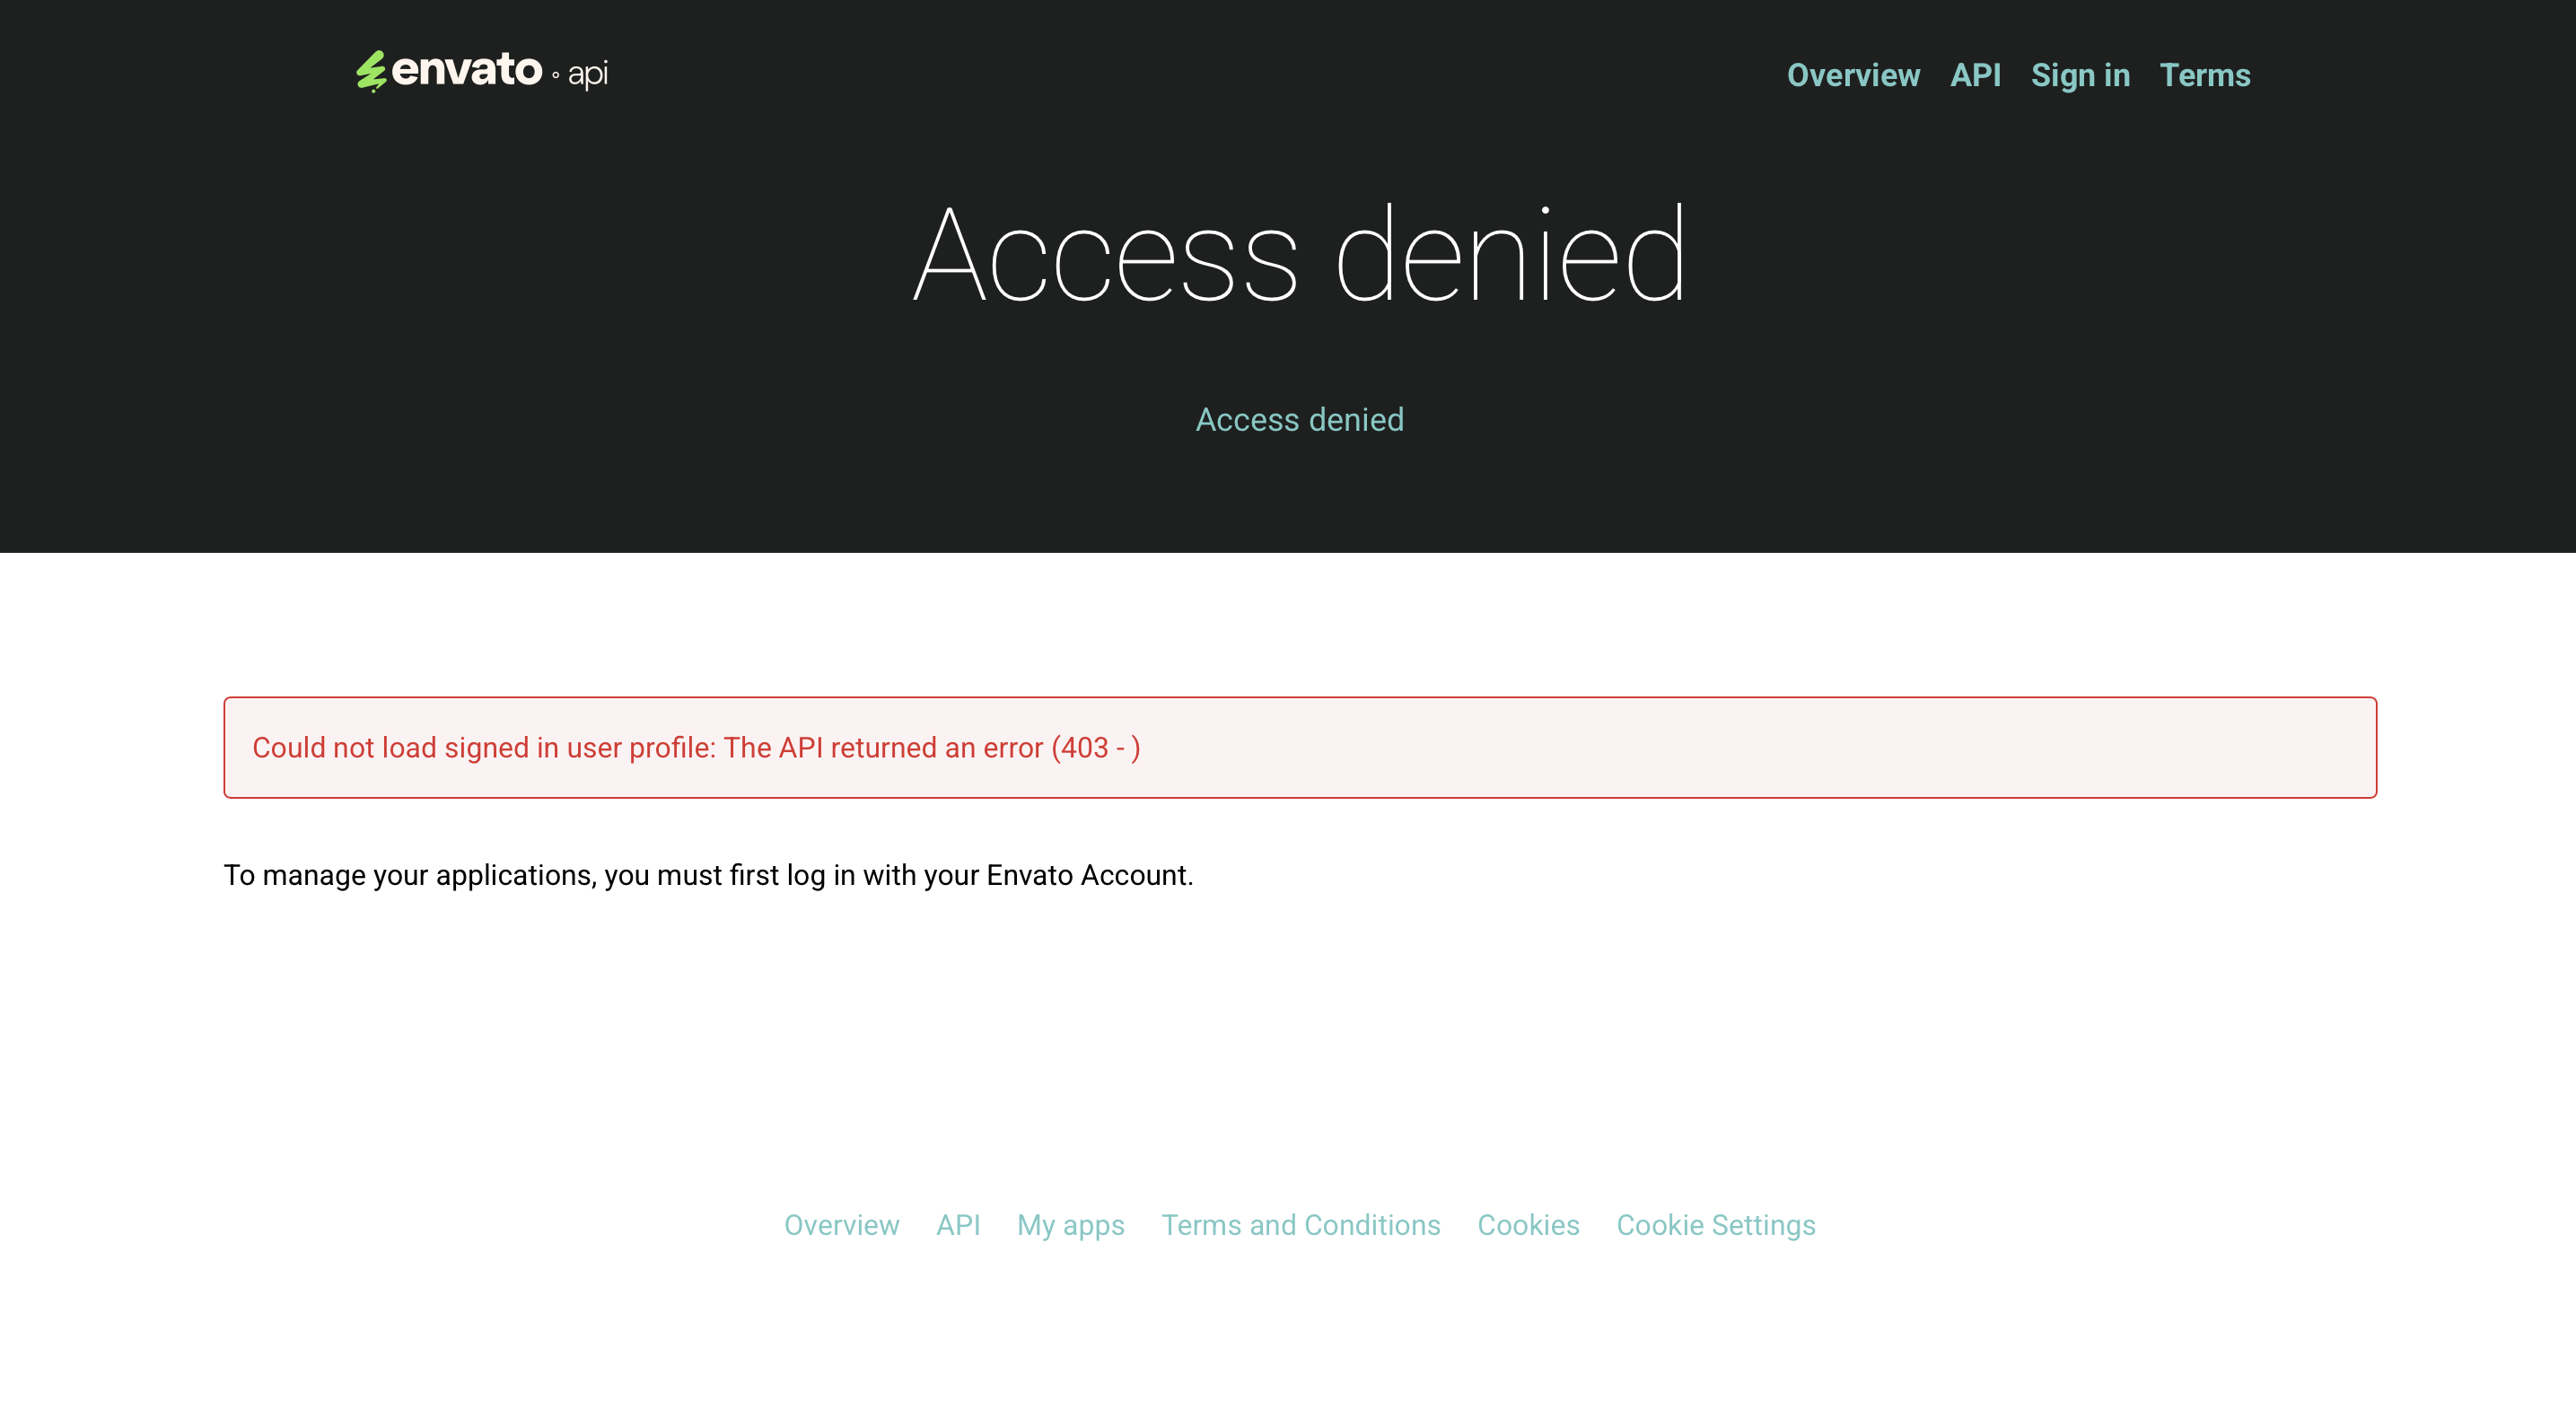Go to My apps in the footer
The image size is (2576, 1427).
pos(1070,1225)
